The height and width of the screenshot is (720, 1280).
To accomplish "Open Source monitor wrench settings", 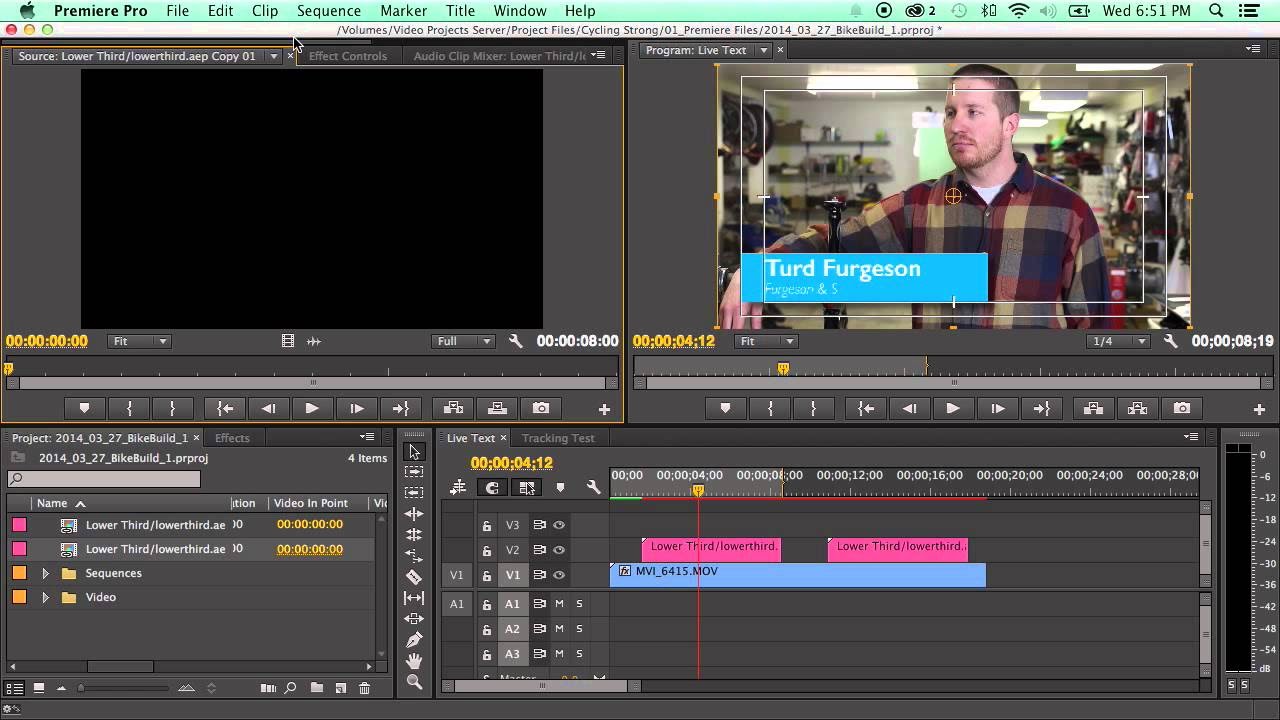I will click(x=515, y=341).
